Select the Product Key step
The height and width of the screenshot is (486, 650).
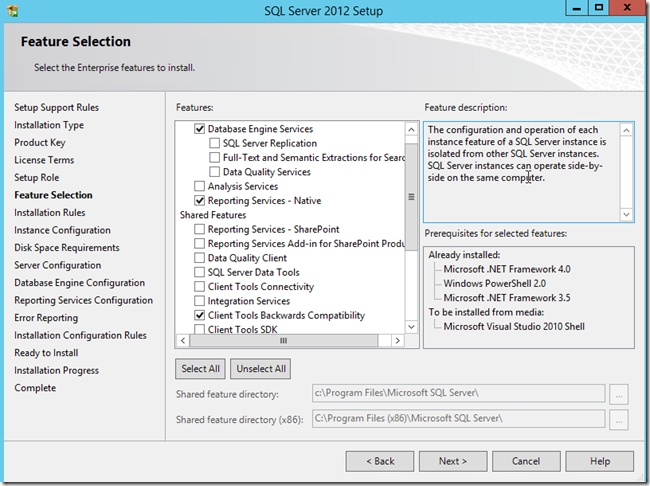(x=40, y=143)
